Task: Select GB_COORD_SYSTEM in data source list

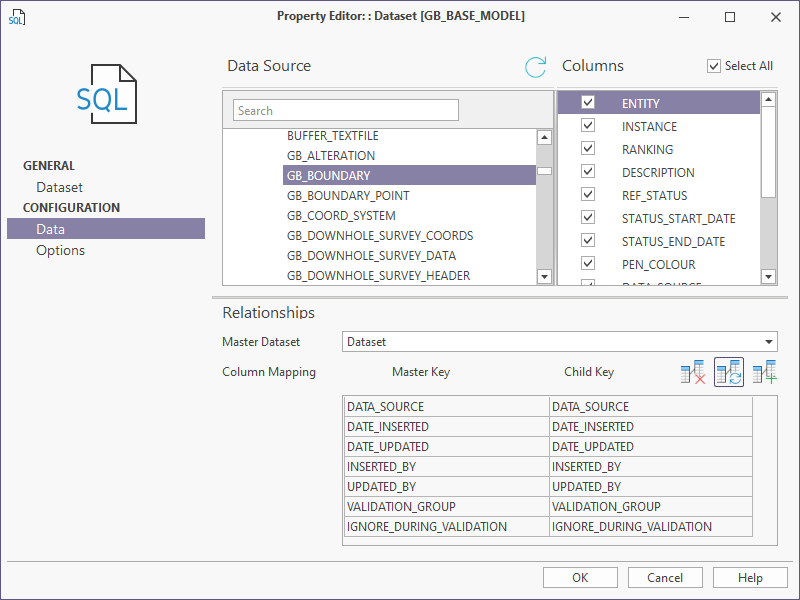Action: click(x=341, y=216)
